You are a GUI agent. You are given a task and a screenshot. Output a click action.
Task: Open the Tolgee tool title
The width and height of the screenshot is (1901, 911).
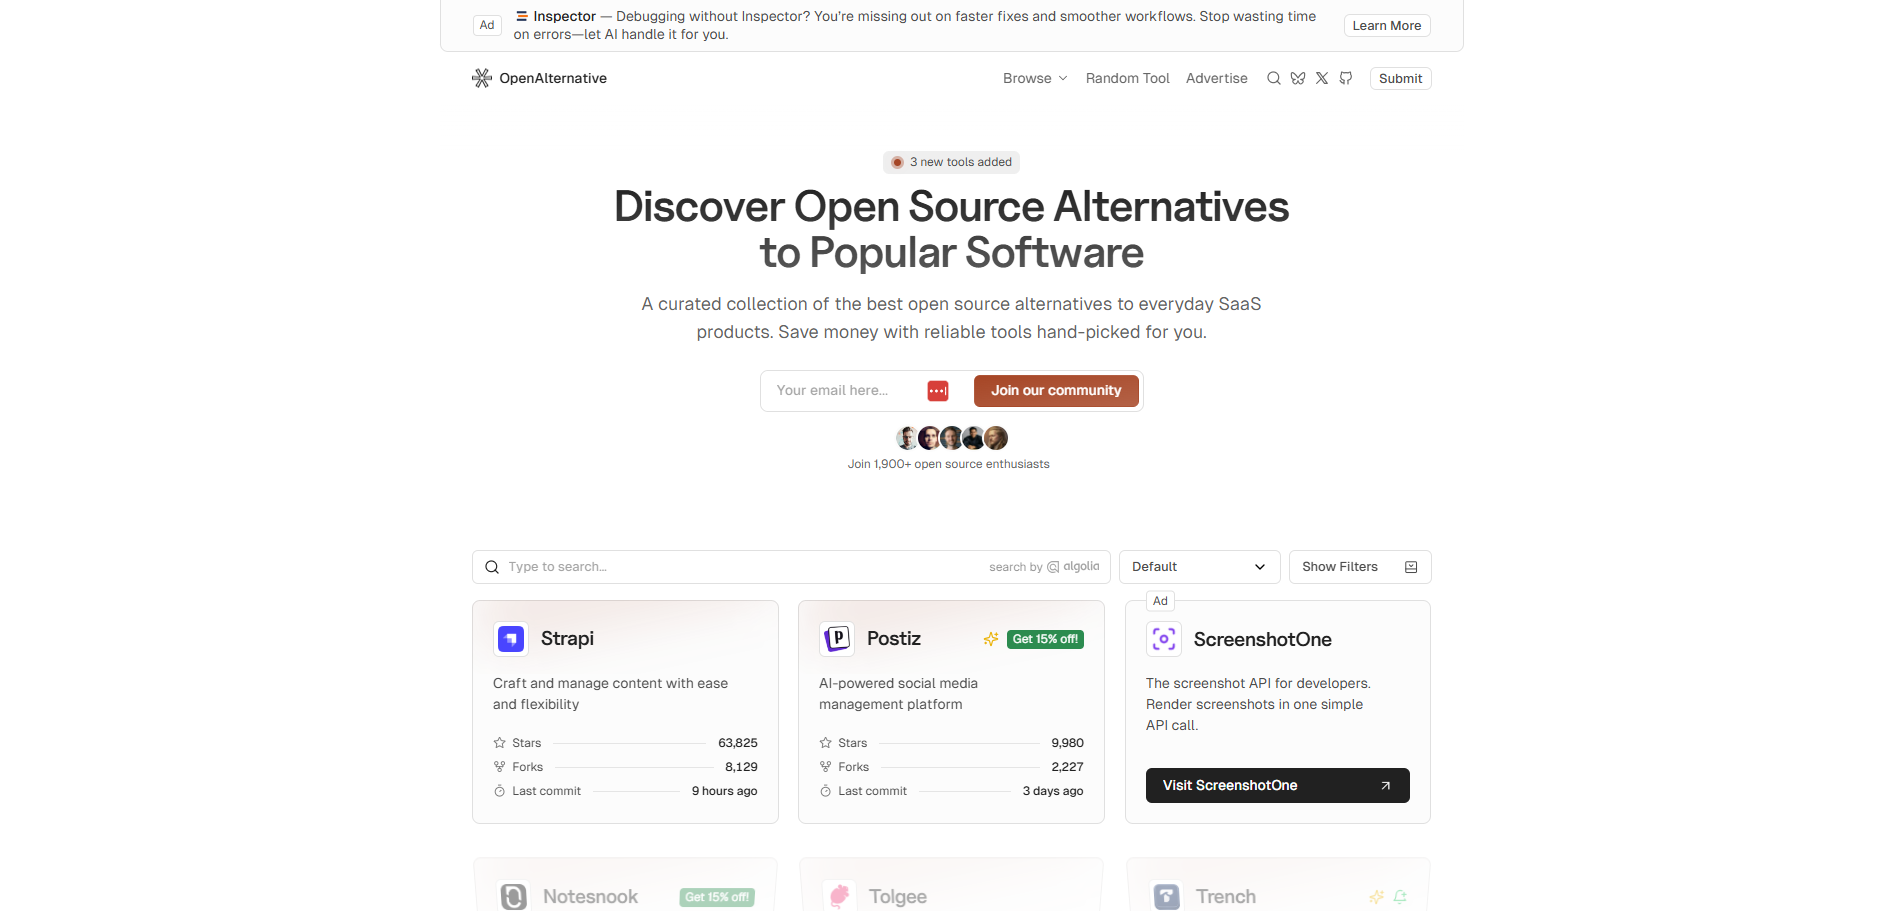pyautogui.click(x=897, y=896)
